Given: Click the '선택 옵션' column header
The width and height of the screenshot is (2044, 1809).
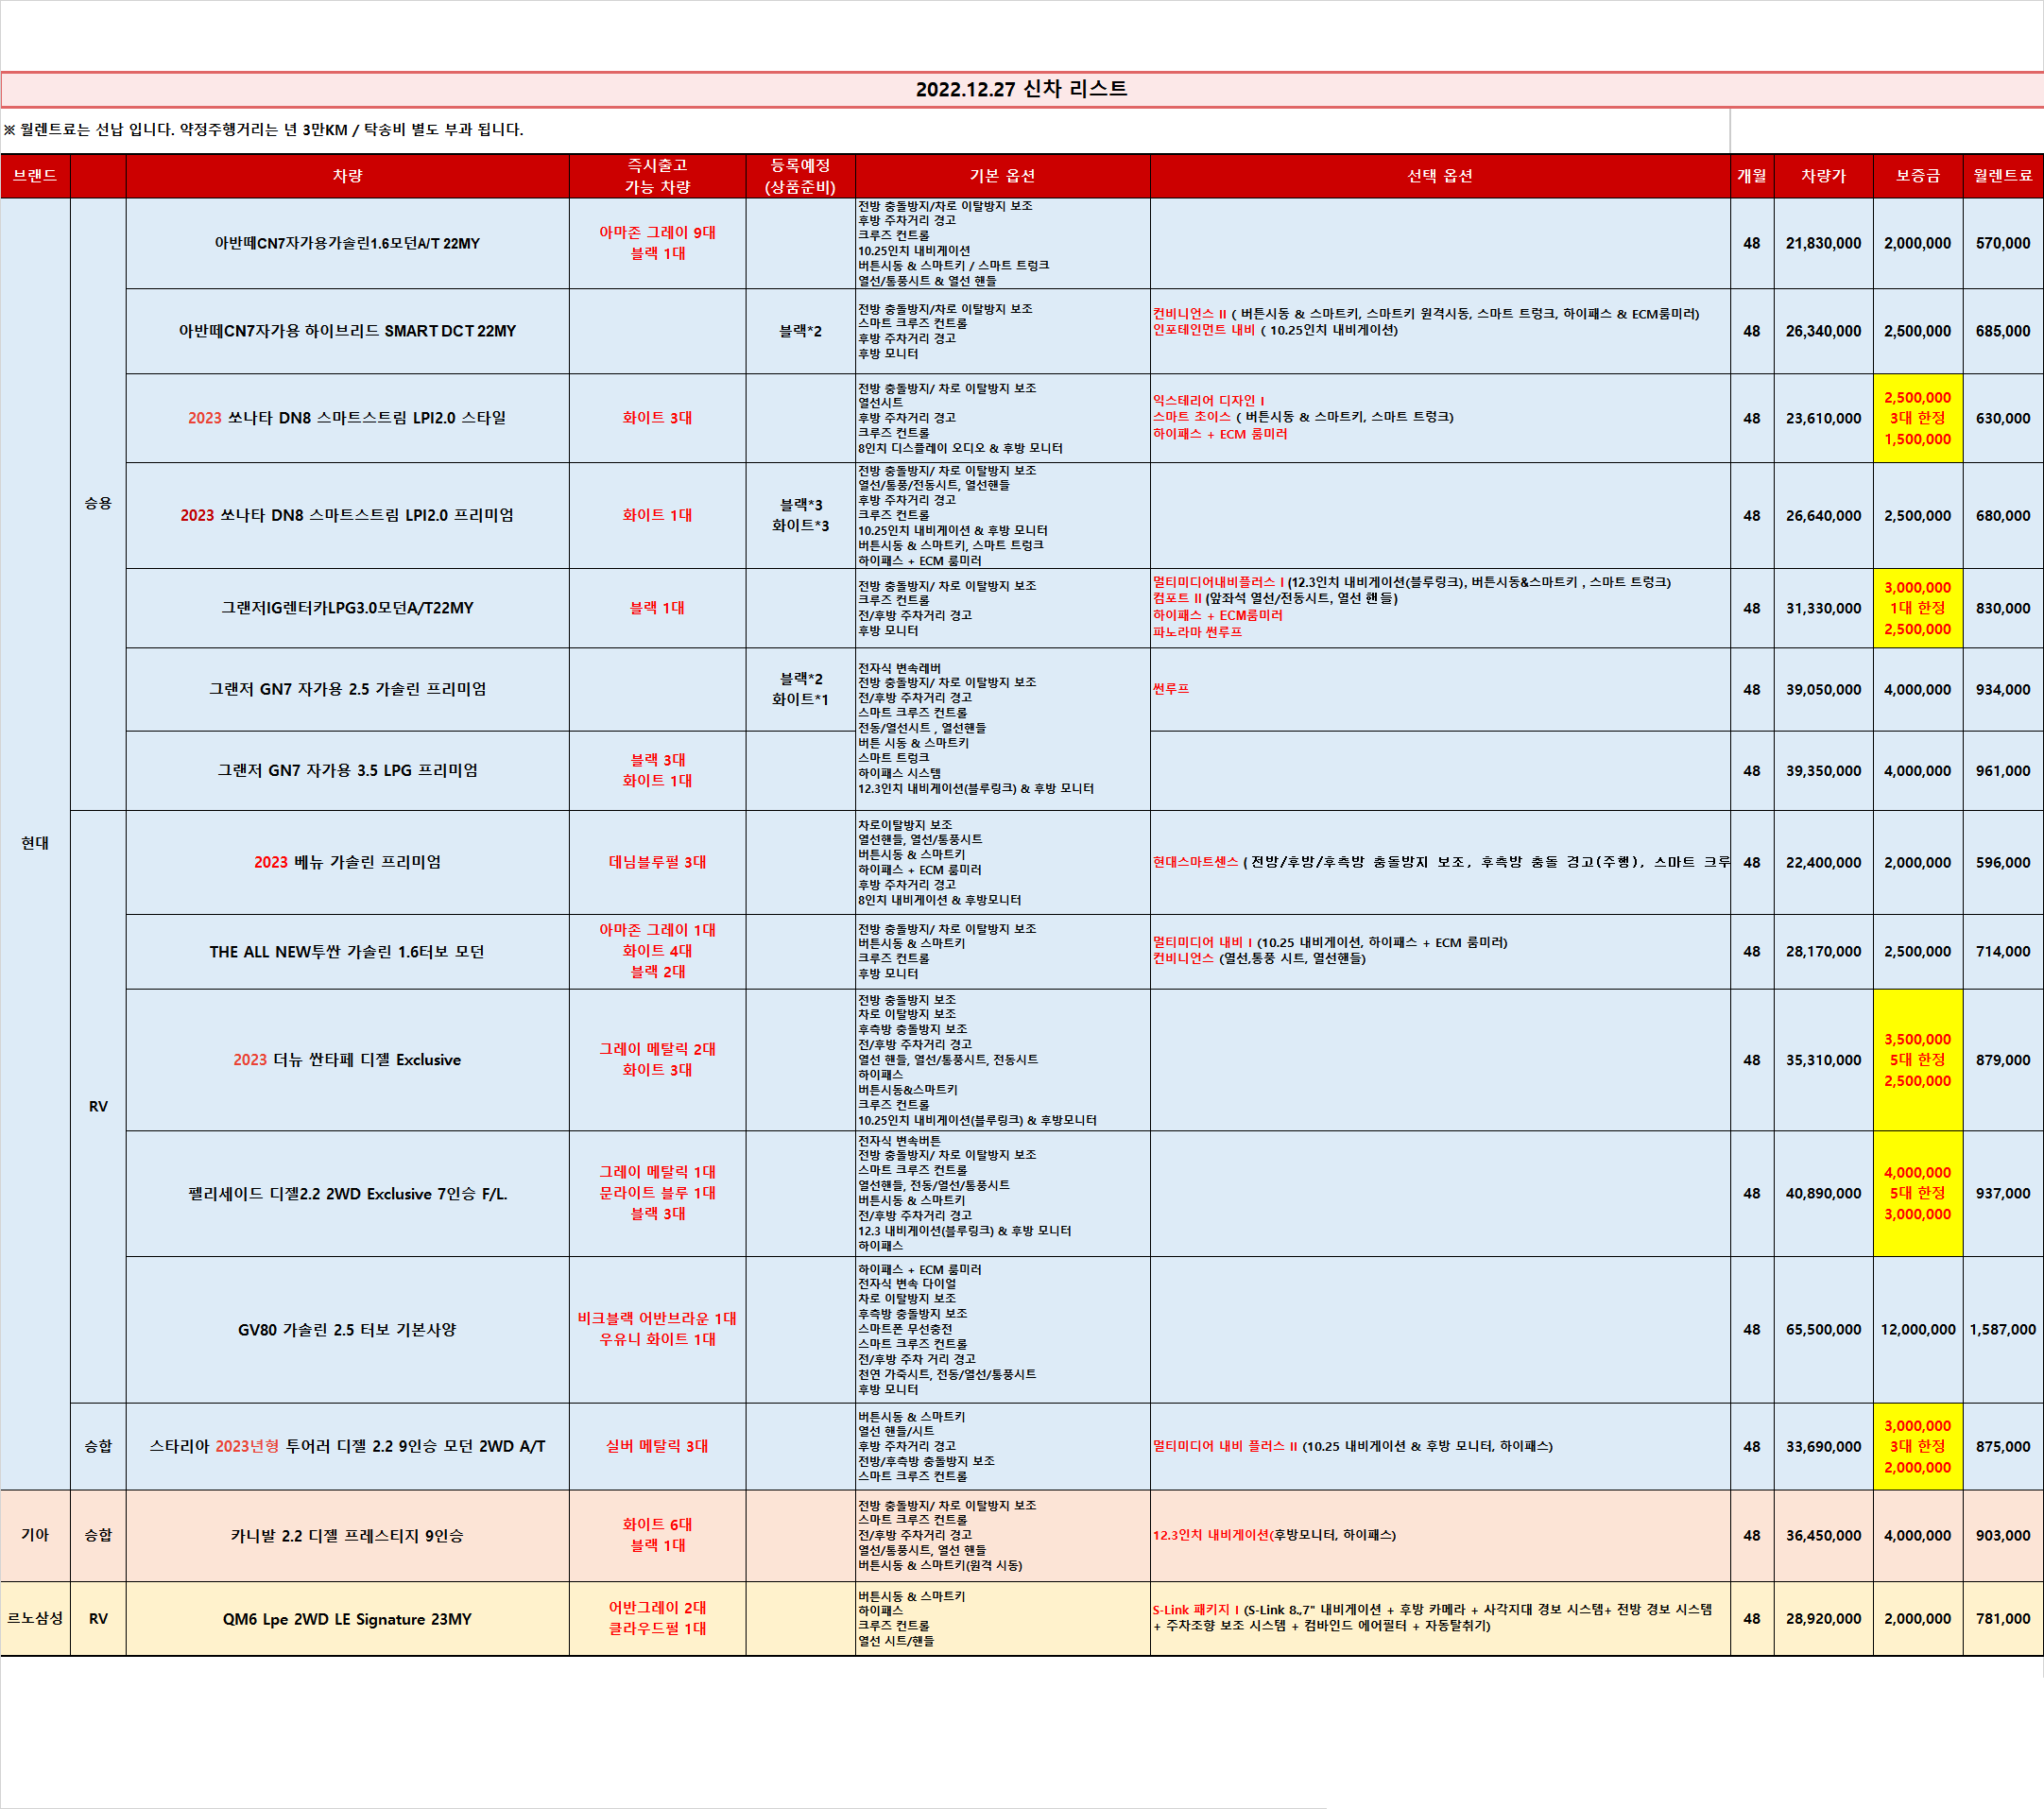Looking at the screenshot, I should [x=1440, y=176].
